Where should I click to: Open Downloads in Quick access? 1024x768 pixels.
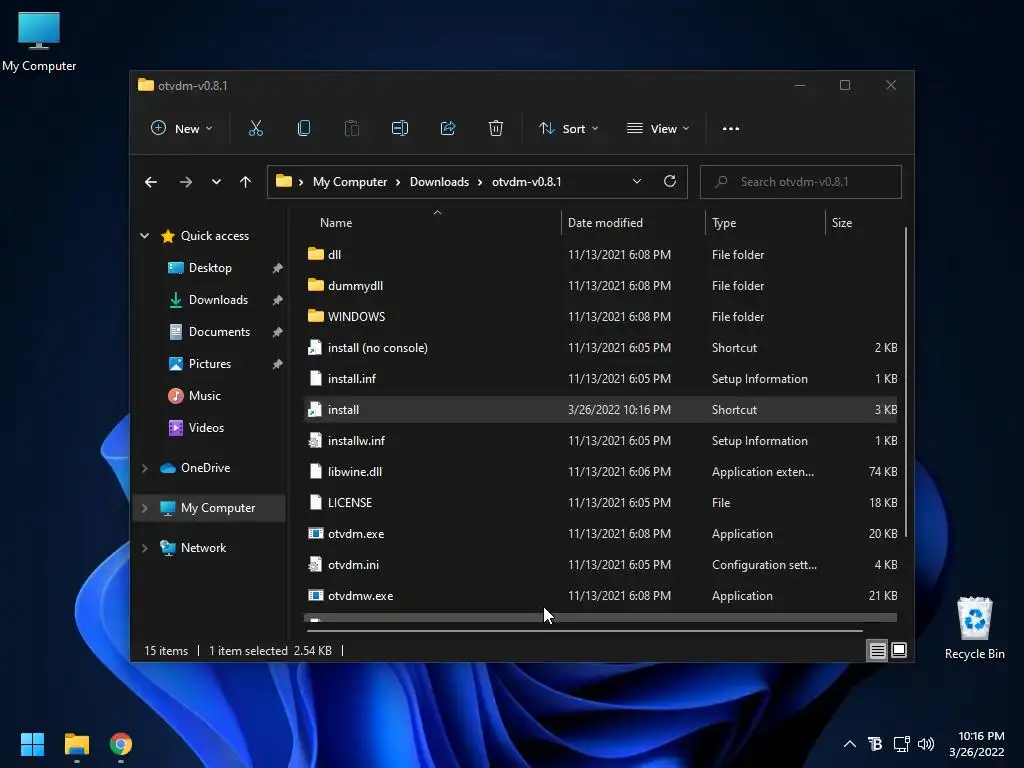218,300
